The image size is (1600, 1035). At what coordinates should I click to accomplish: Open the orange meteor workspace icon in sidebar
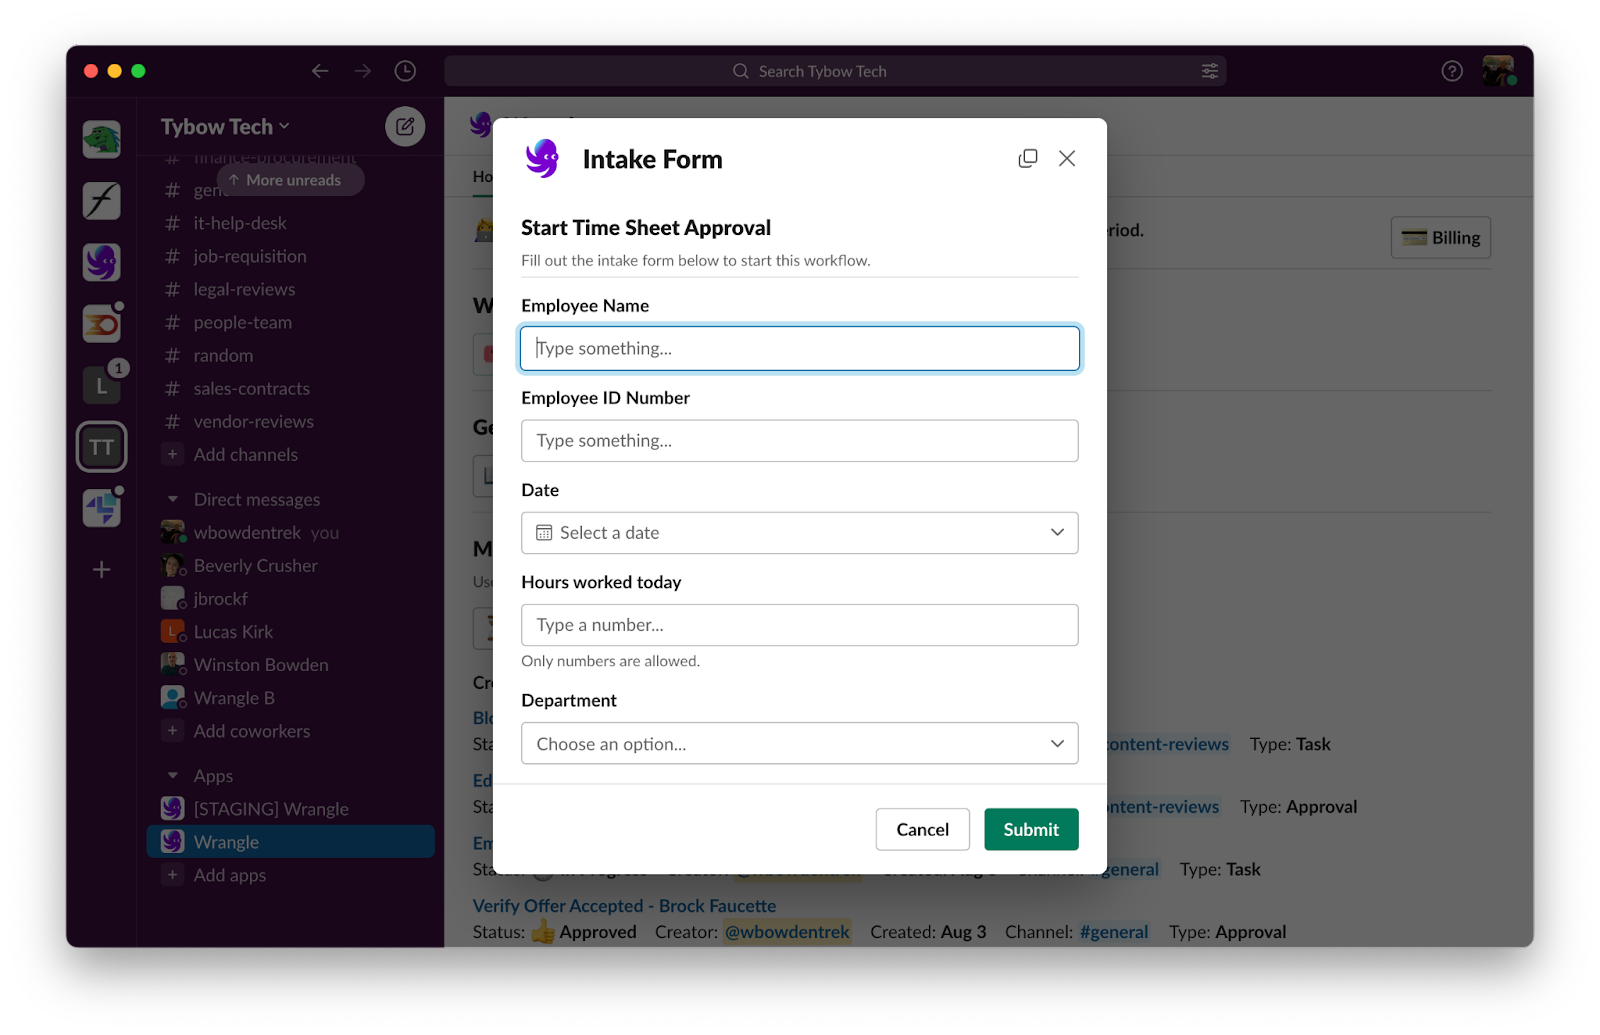101,323
